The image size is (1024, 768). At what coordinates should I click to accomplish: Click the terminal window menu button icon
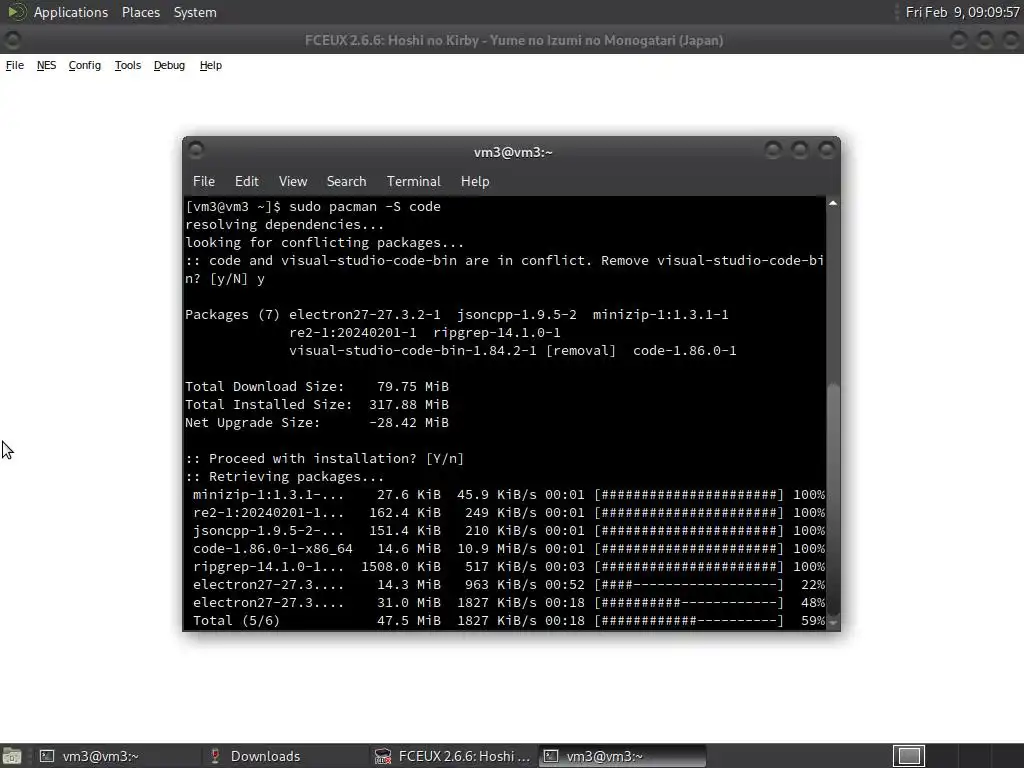pos(195,151)
